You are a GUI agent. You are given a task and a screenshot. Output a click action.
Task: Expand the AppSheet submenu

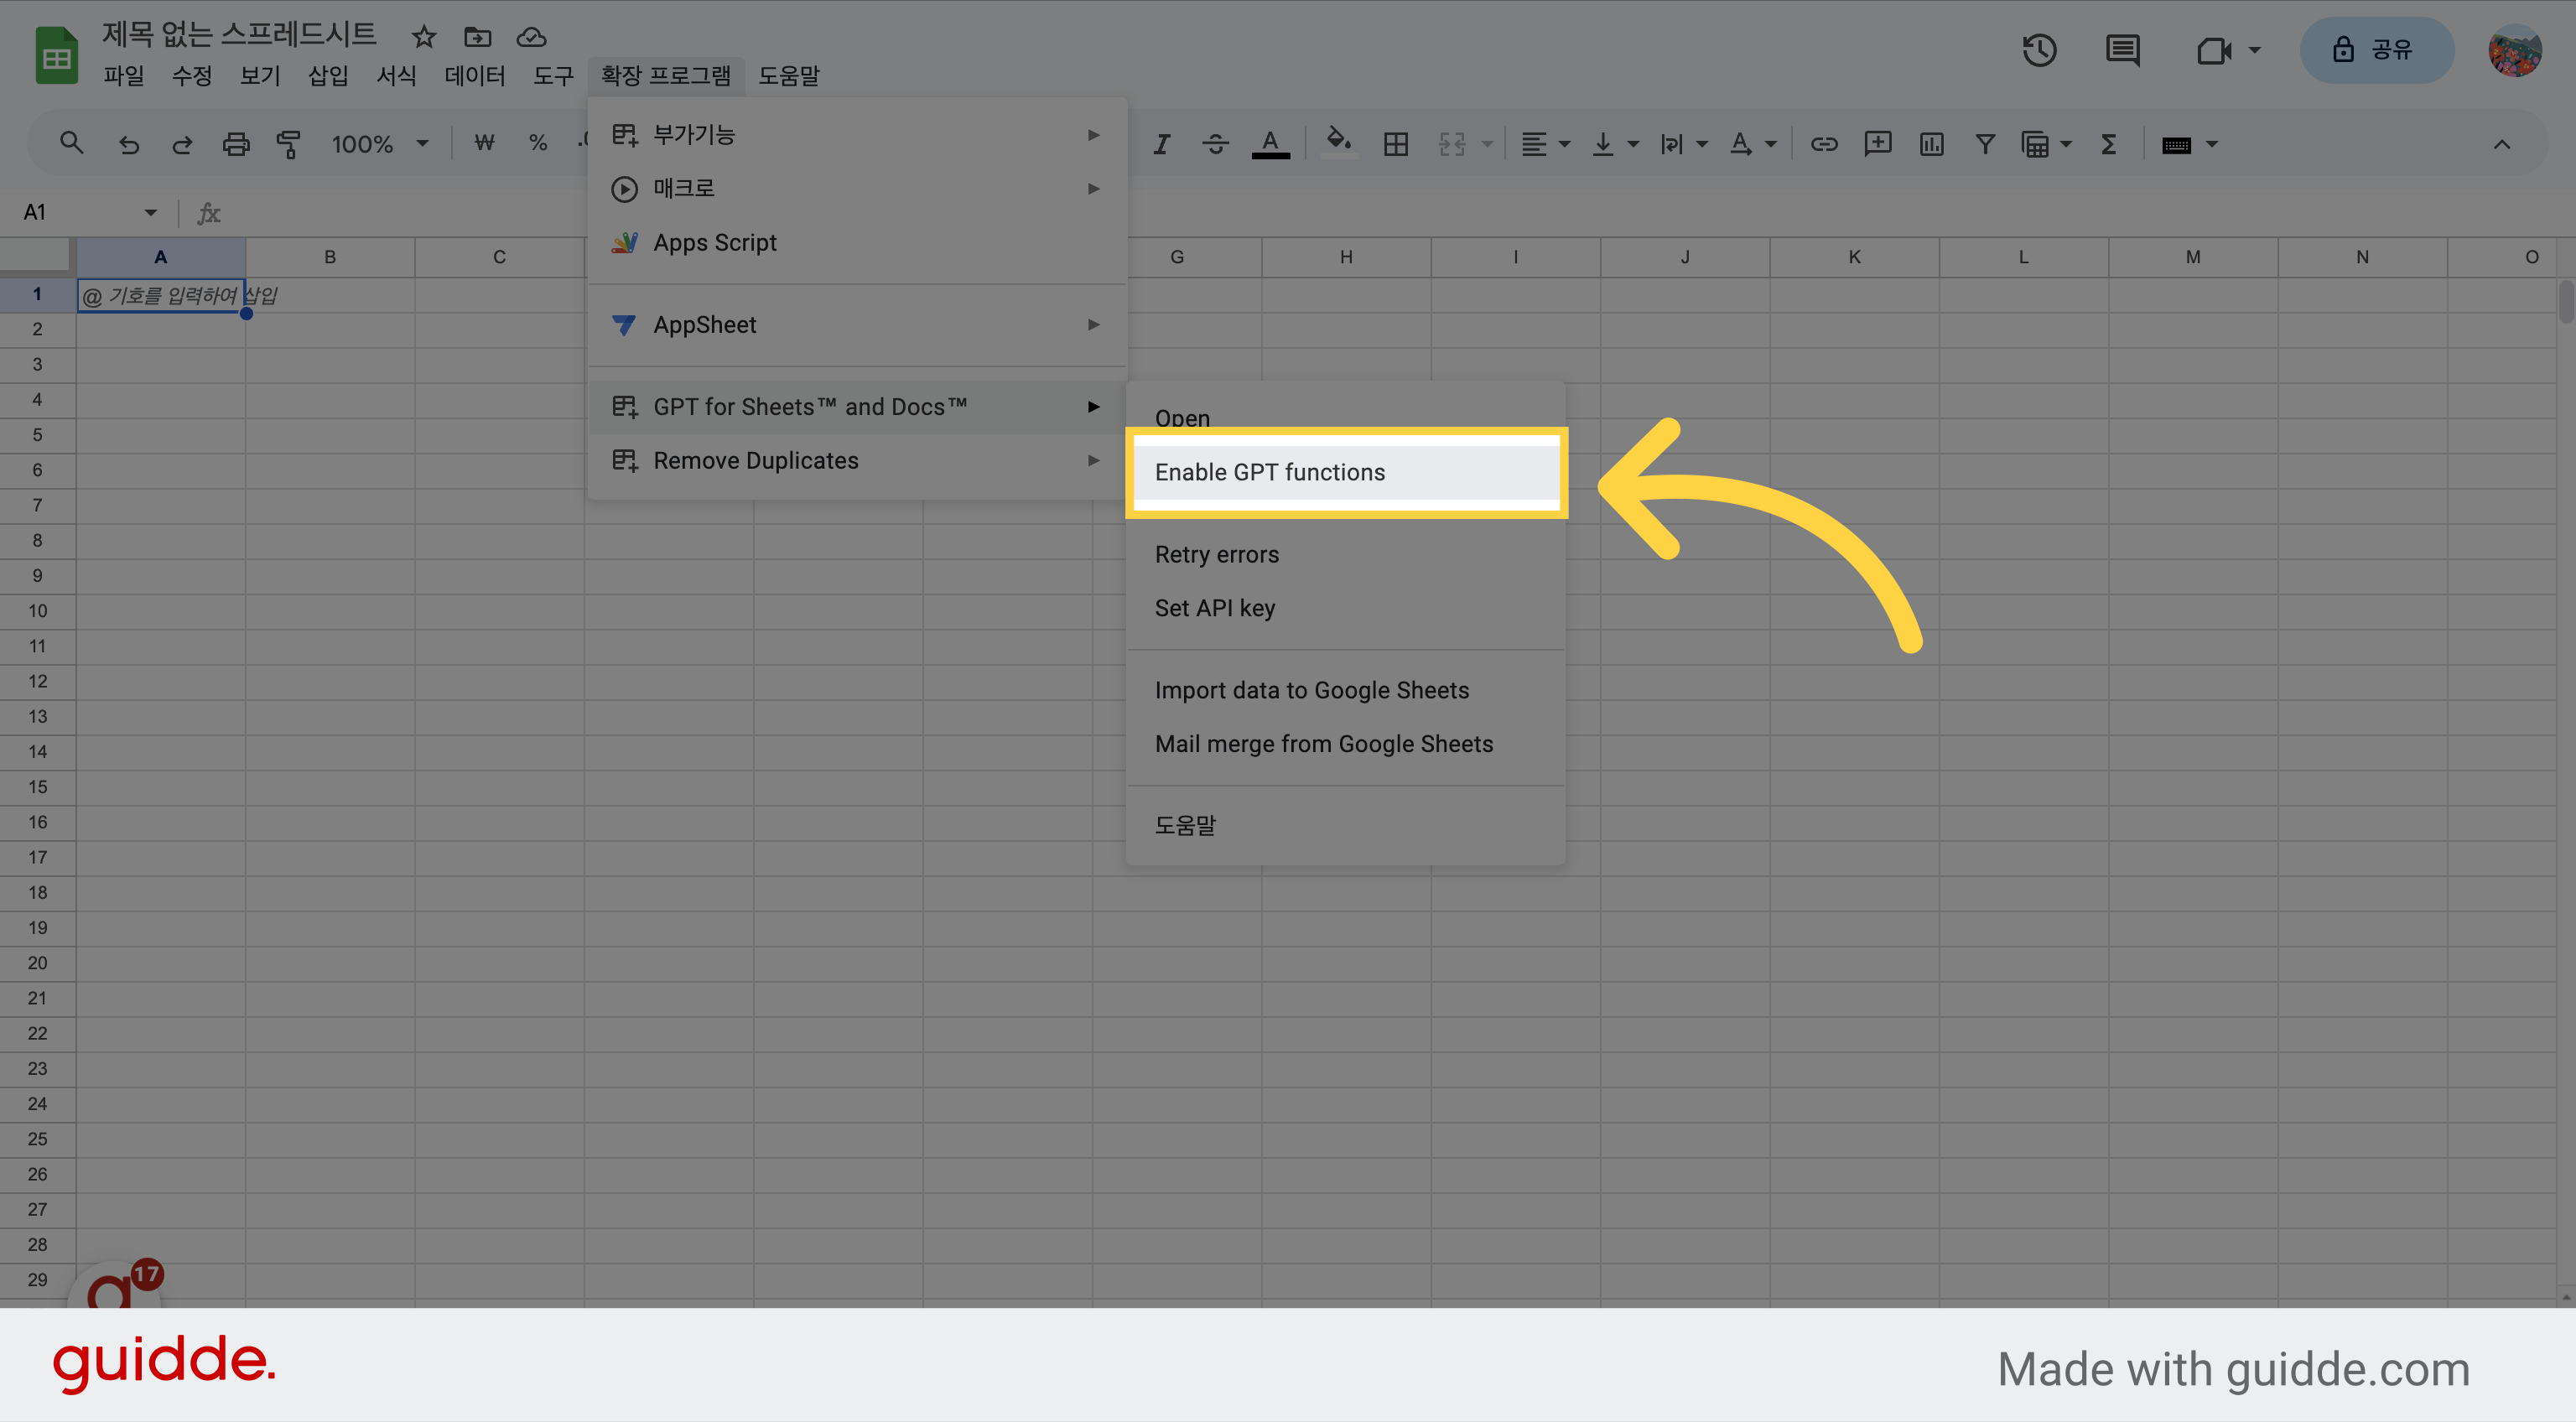click(857, 325)
